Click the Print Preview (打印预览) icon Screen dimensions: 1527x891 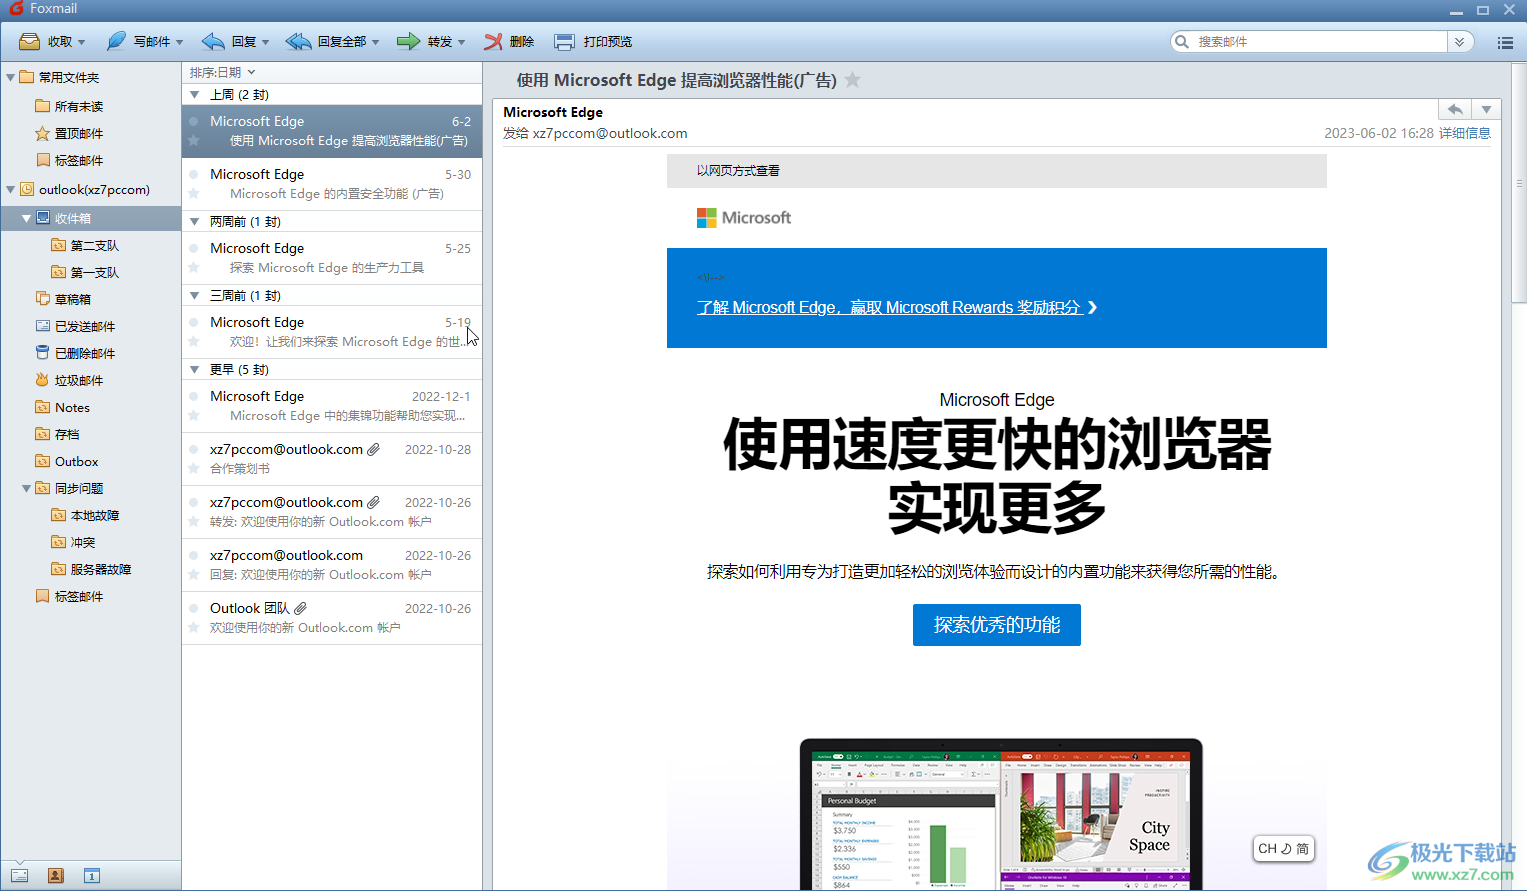[565, 42]
